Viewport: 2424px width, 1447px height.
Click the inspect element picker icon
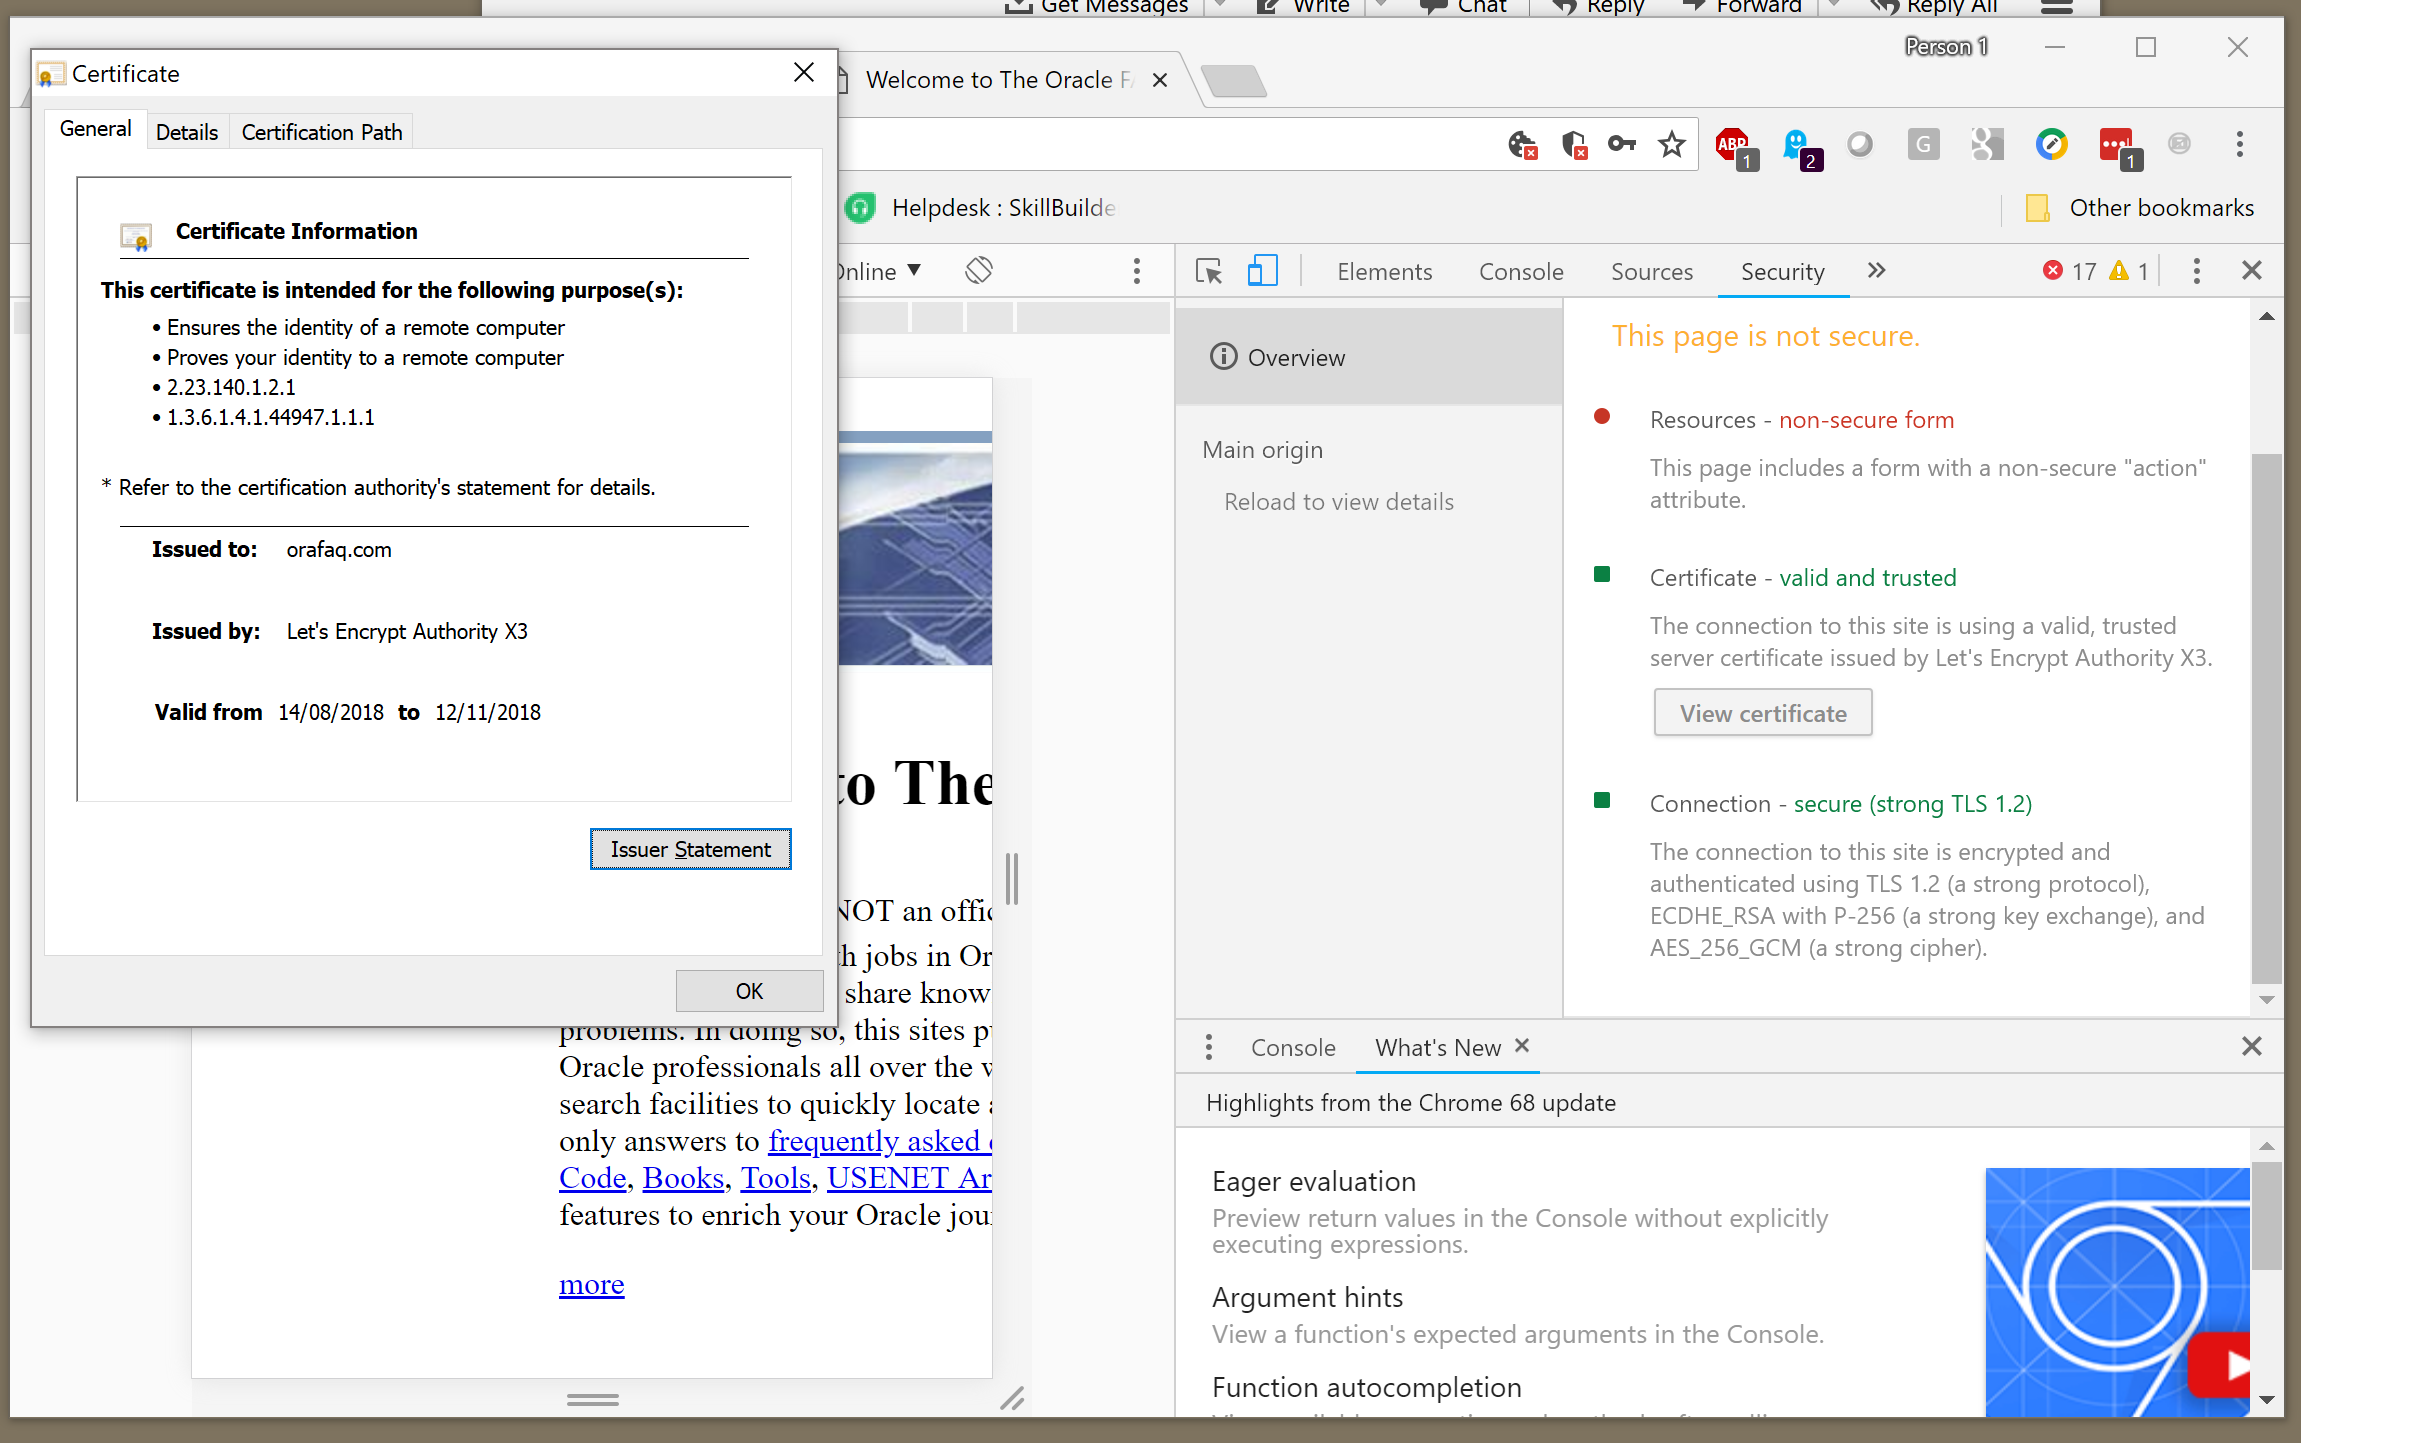coord(1208,271)
